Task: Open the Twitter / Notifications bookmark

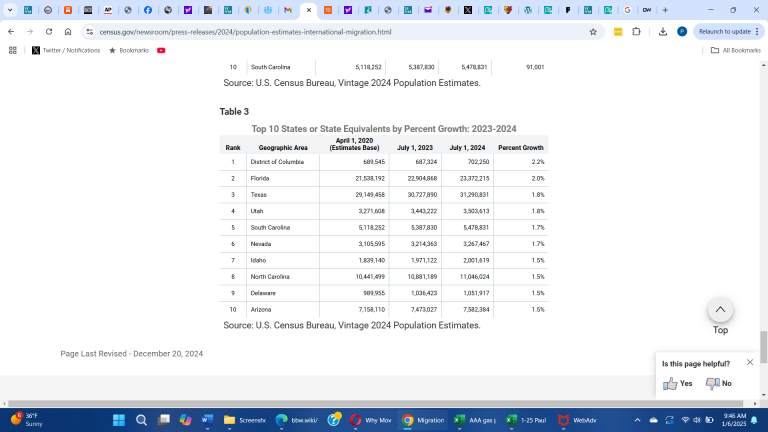Action: point(66,50)
